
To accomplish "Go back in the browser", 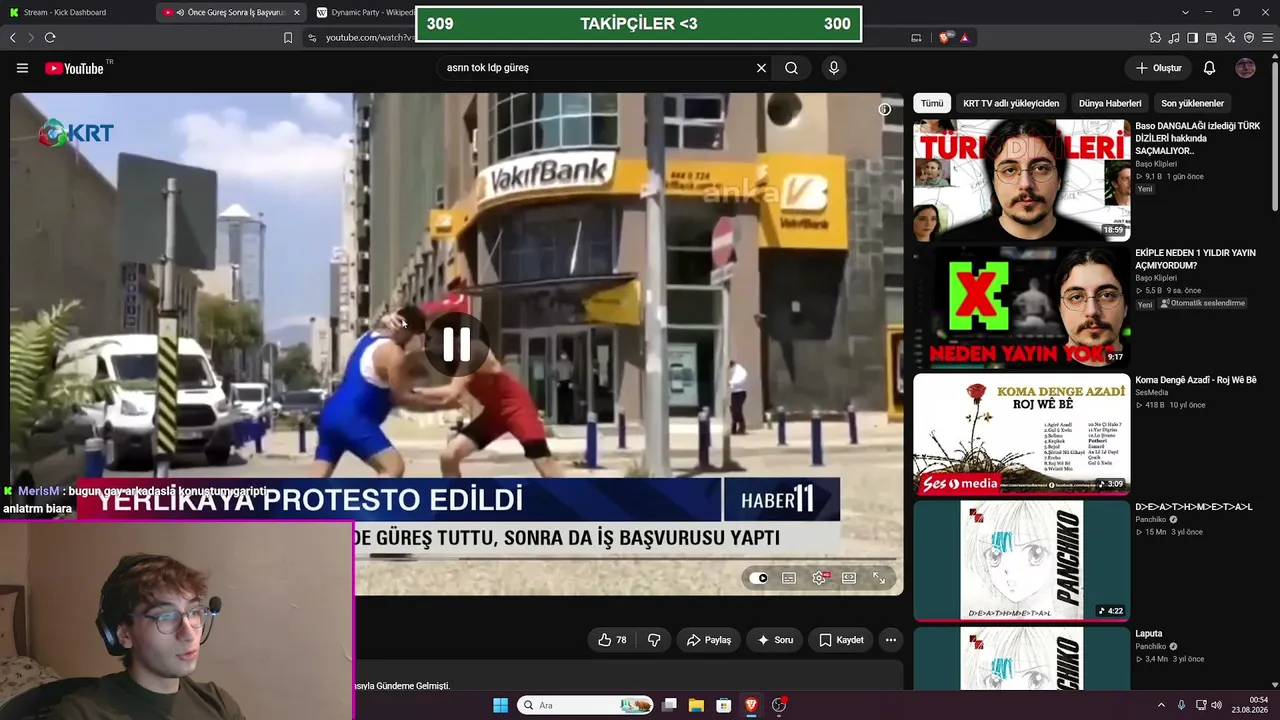I will pos(13,37).
